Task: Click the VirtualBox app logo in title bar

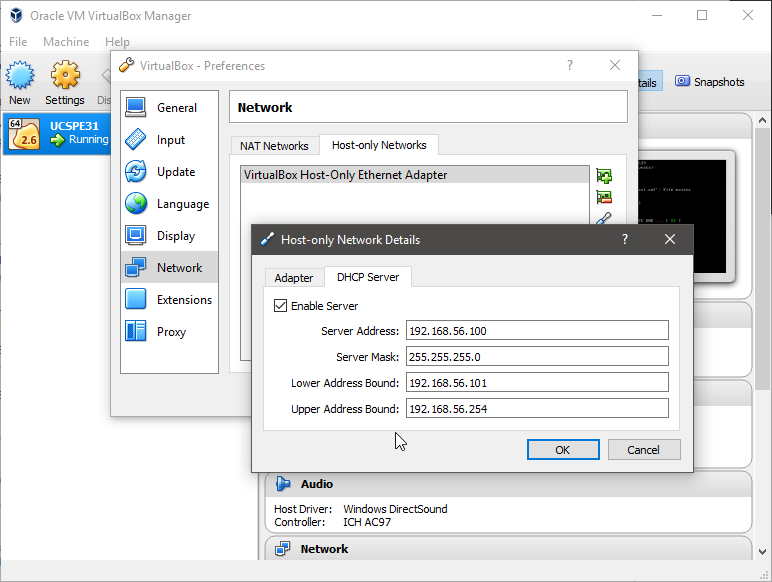Action: tap(16, 15)
